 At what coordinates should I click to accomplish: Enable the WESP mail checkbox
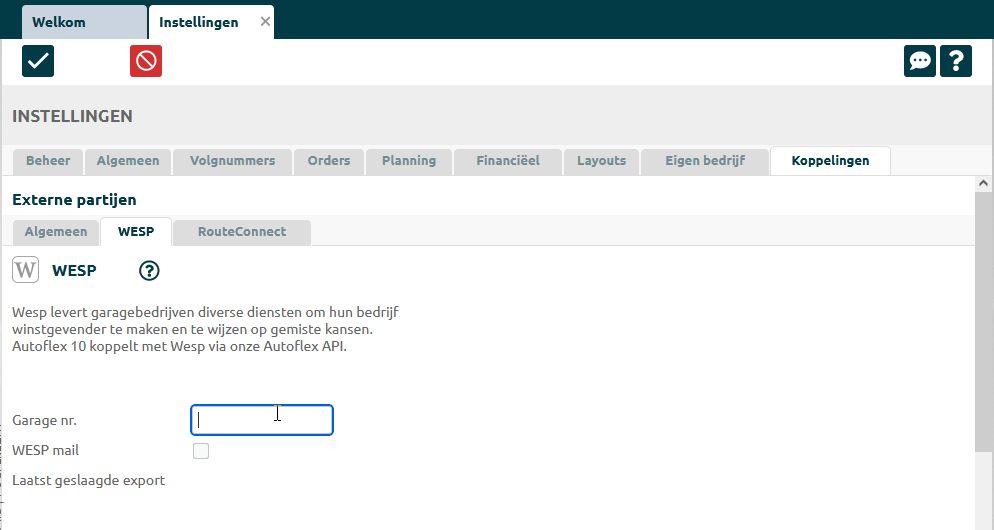point(201,451)
